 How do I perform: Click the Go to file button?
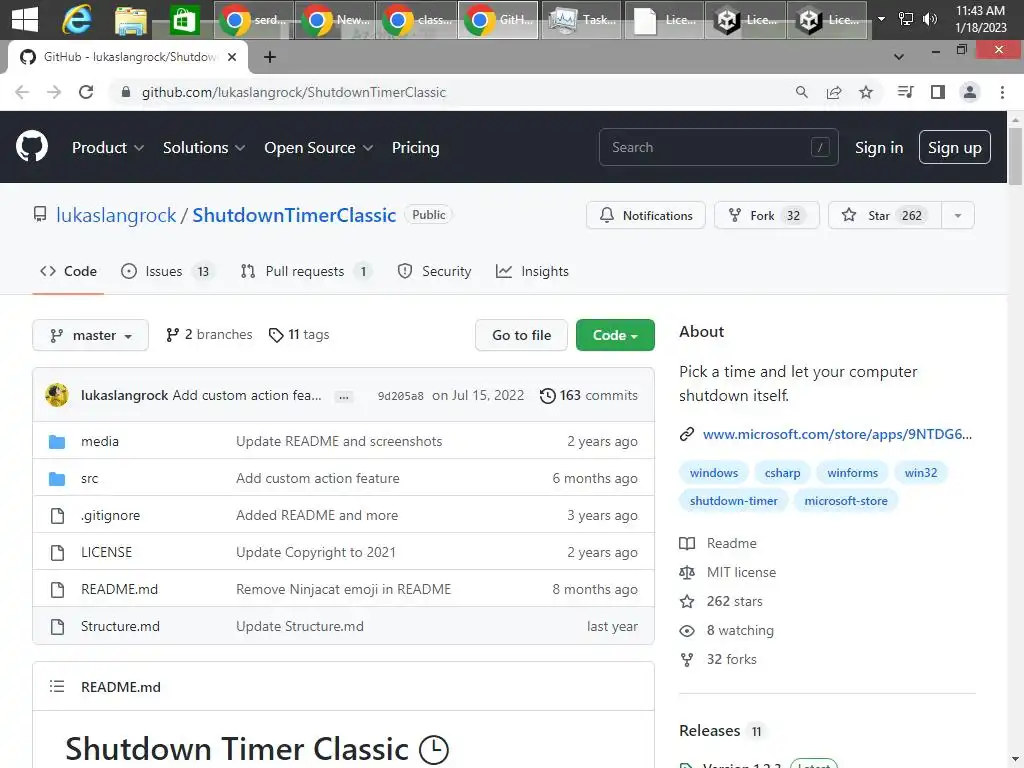(x=521, y=335)
